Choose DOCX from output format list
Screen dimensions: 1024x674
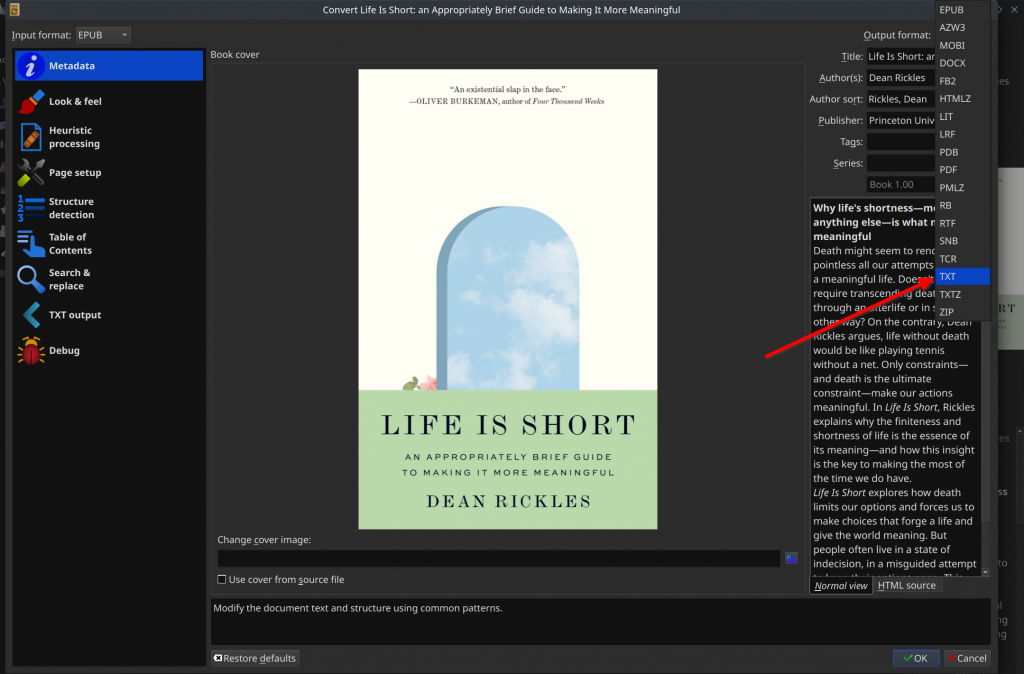[x=962, y=63]
